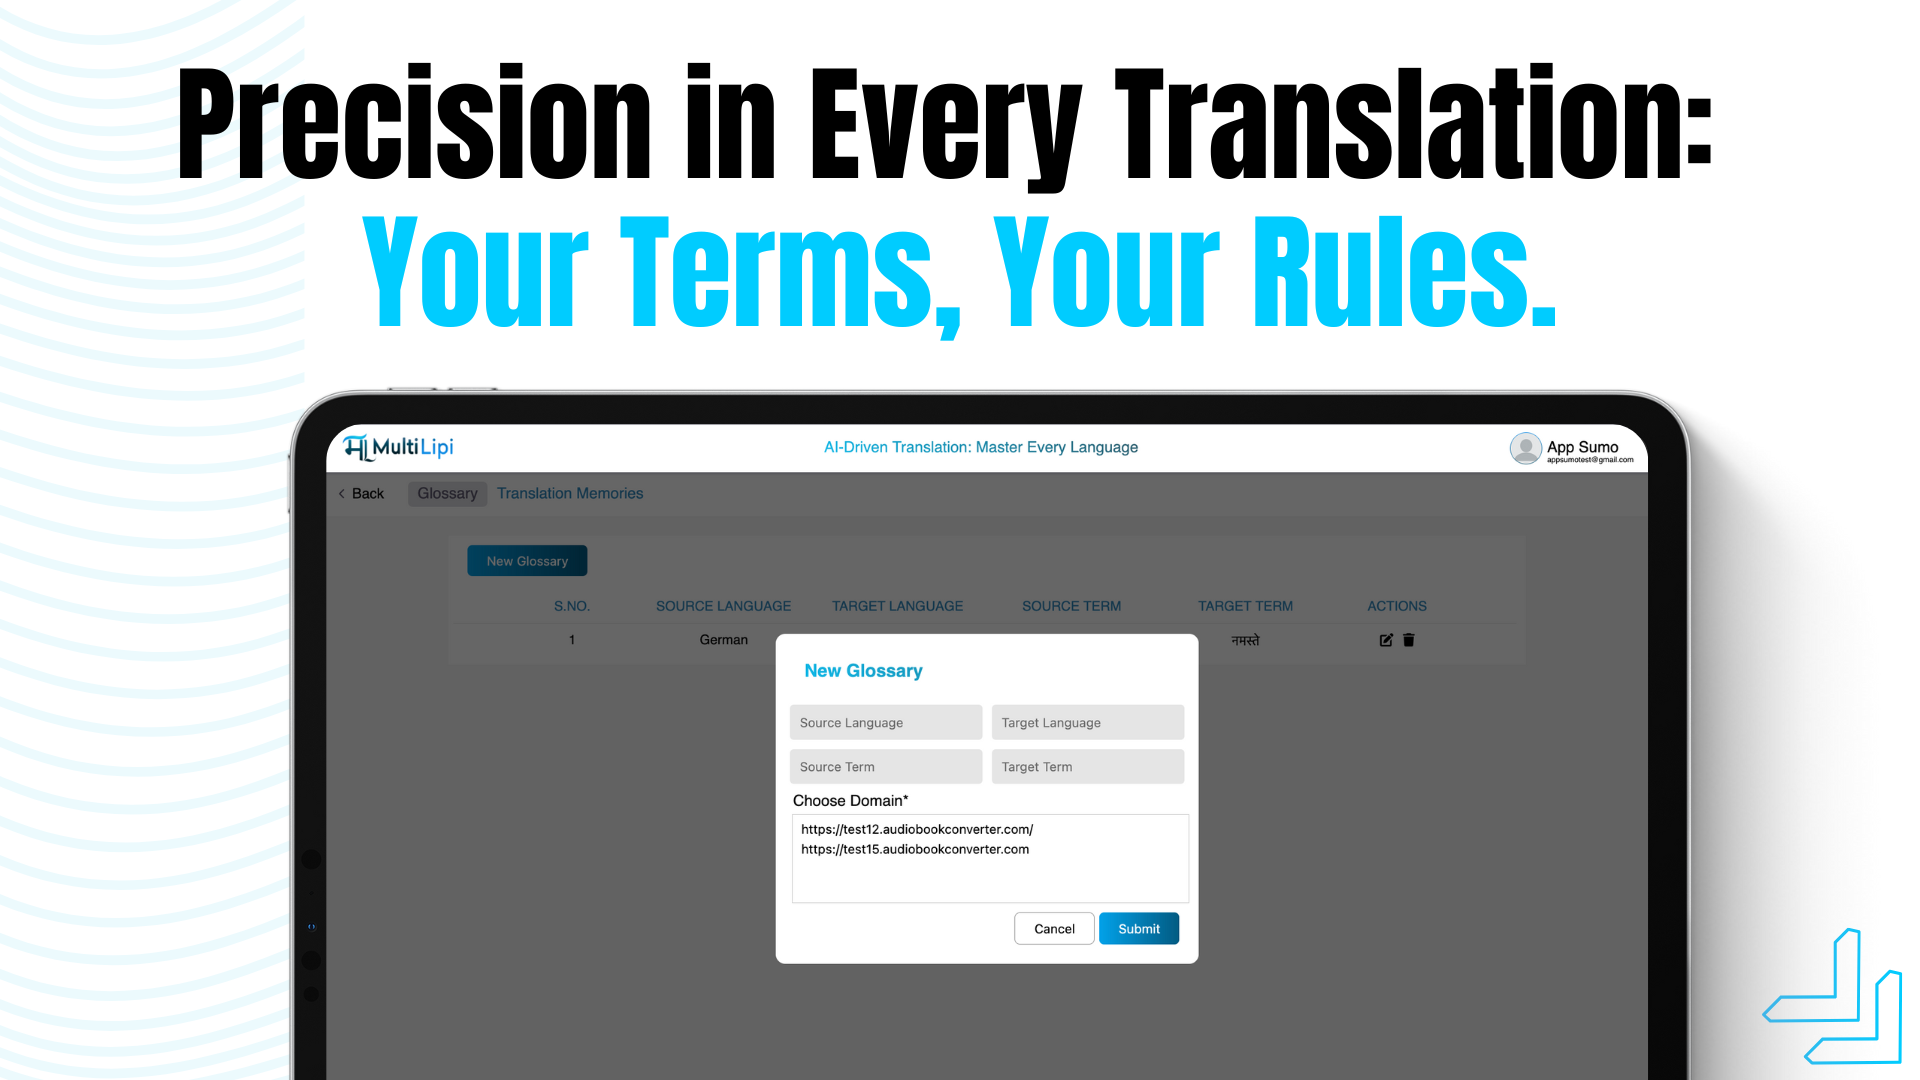Click New Glossary button
Screen dimensions: 1920x1080
[x=525, y=560]
